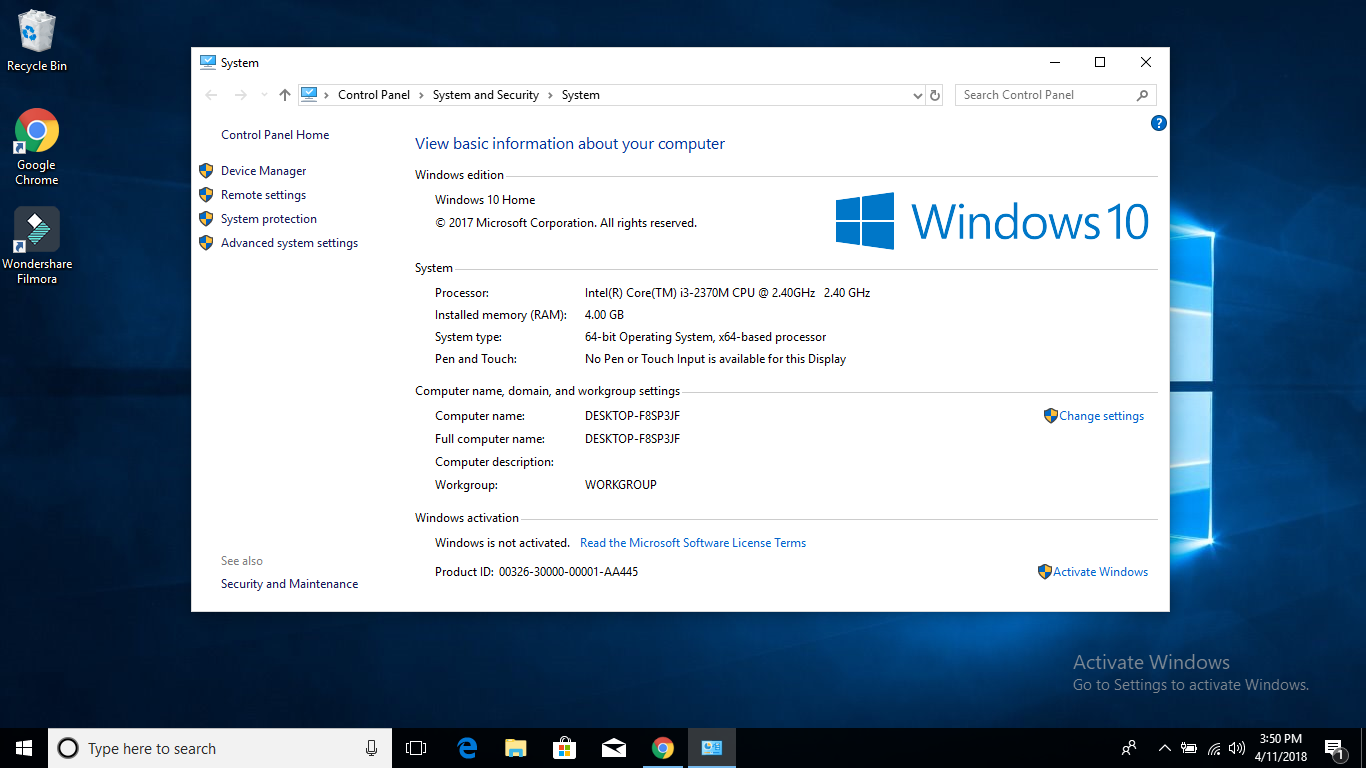This screenshot has width=1366, height=768.
Task: Click the Up arrow navigation button
Action: click(285, 95)
